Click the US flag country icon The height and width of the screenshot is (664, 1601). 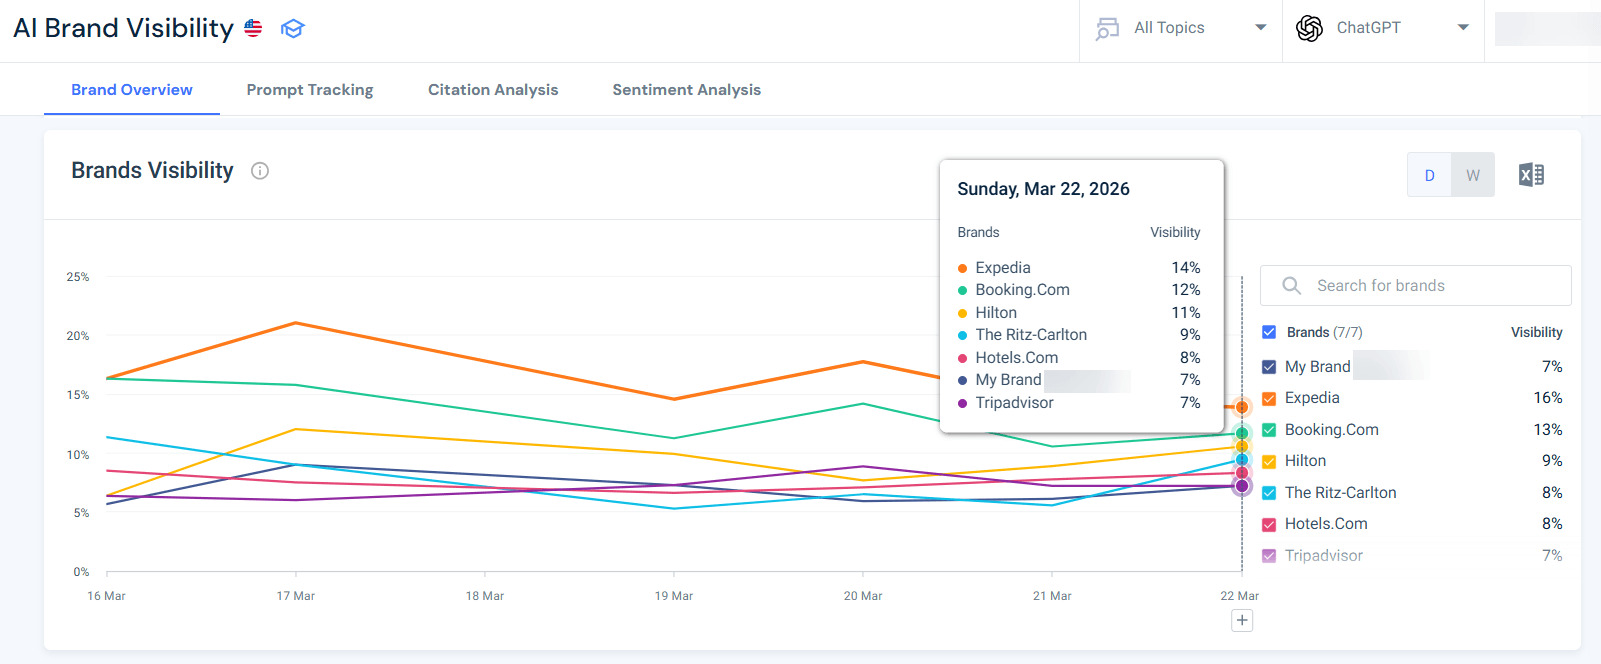[x=253, y=28]
